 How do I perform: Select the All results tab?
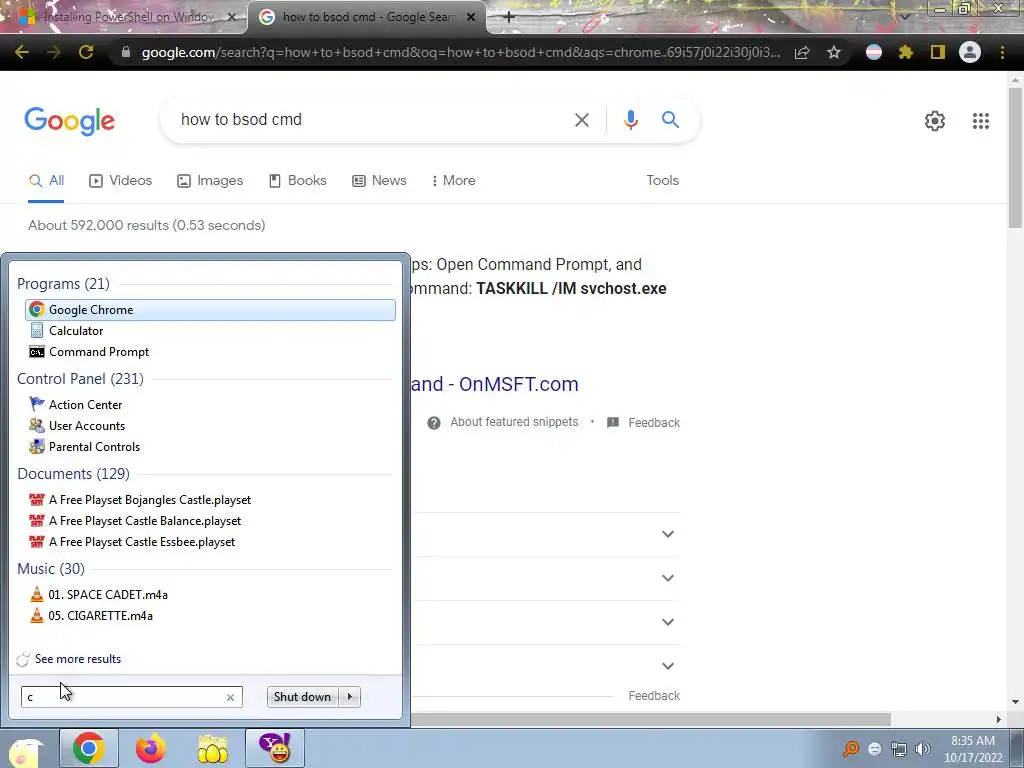[46, 181]
